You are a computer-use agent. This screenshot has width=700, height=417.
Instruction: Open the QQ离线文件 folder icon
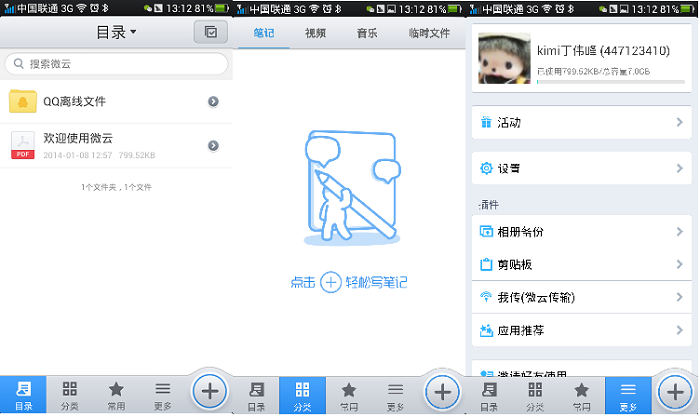click(23, 101)
